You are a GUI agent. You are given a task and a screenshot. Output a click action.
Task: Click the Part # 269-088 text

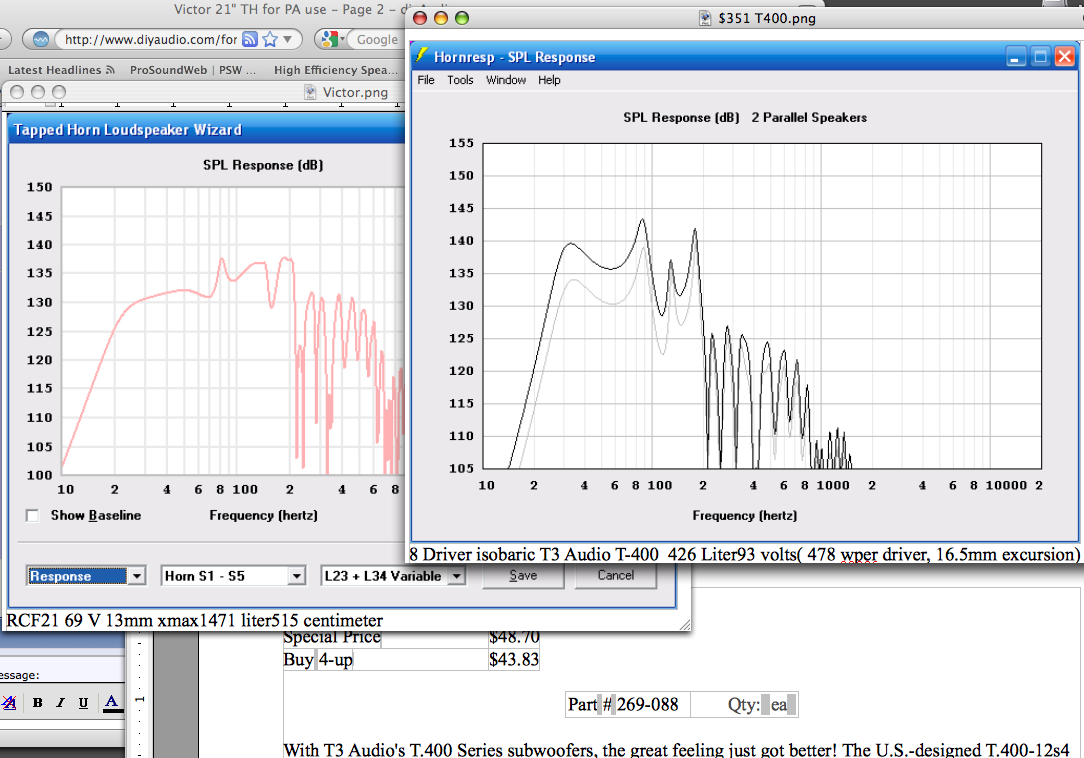point(623,705)
